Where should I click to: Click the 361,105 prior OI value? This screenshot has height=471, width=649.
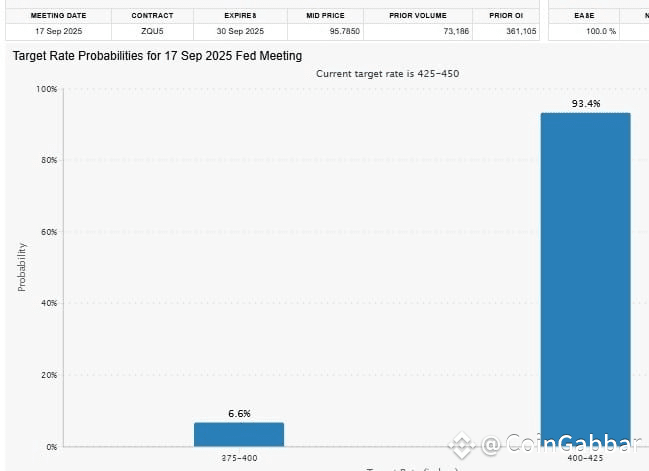click(517, 32)
